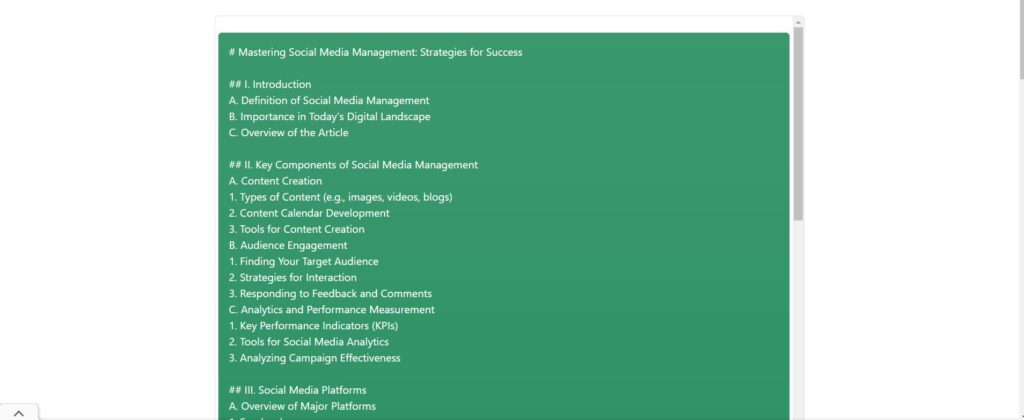
Task: Select the "A. Content Creation" line
Action: coord(275,181)
